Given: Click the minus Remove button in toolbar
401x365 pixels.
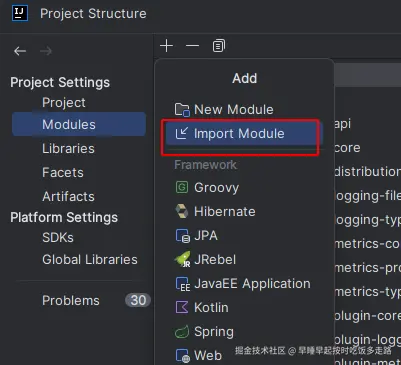Looking at the screenshot, I should [x=192, y=46].
